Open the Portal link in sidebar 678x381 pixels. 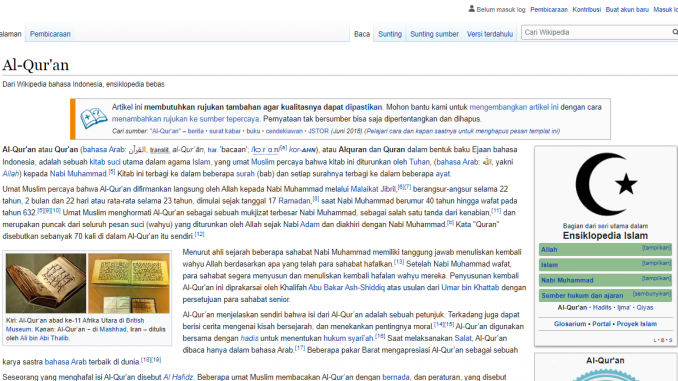click(x=601, y=323)
